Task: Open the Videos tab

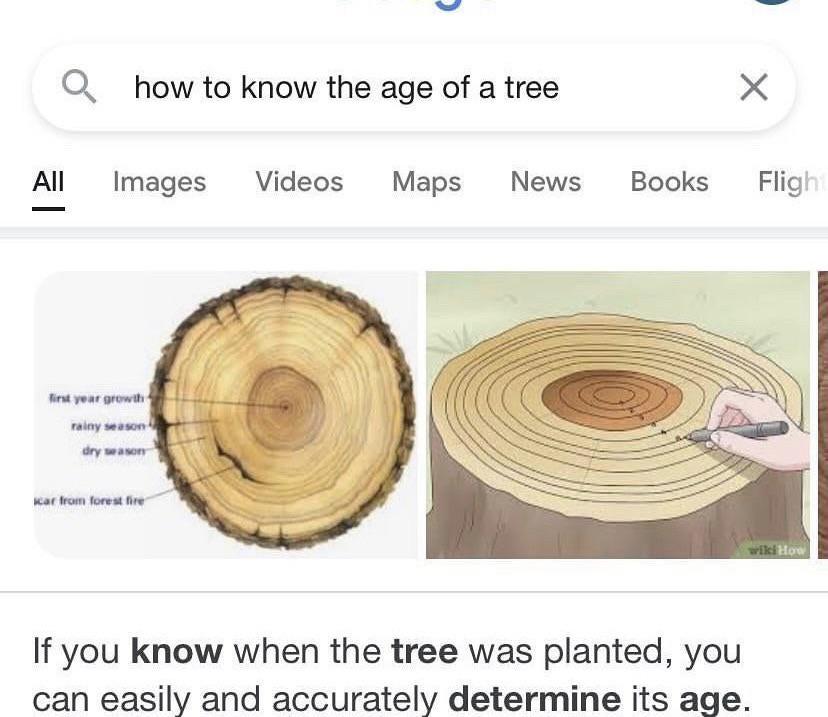Action: click(299, 182)
